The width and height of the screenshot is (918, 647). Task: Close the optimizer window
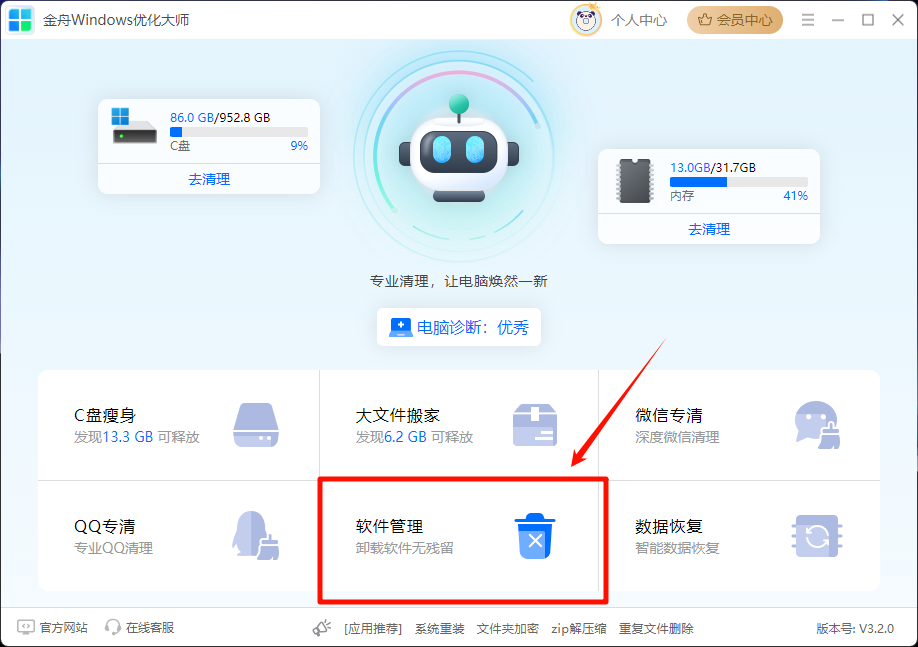point(898,20)
